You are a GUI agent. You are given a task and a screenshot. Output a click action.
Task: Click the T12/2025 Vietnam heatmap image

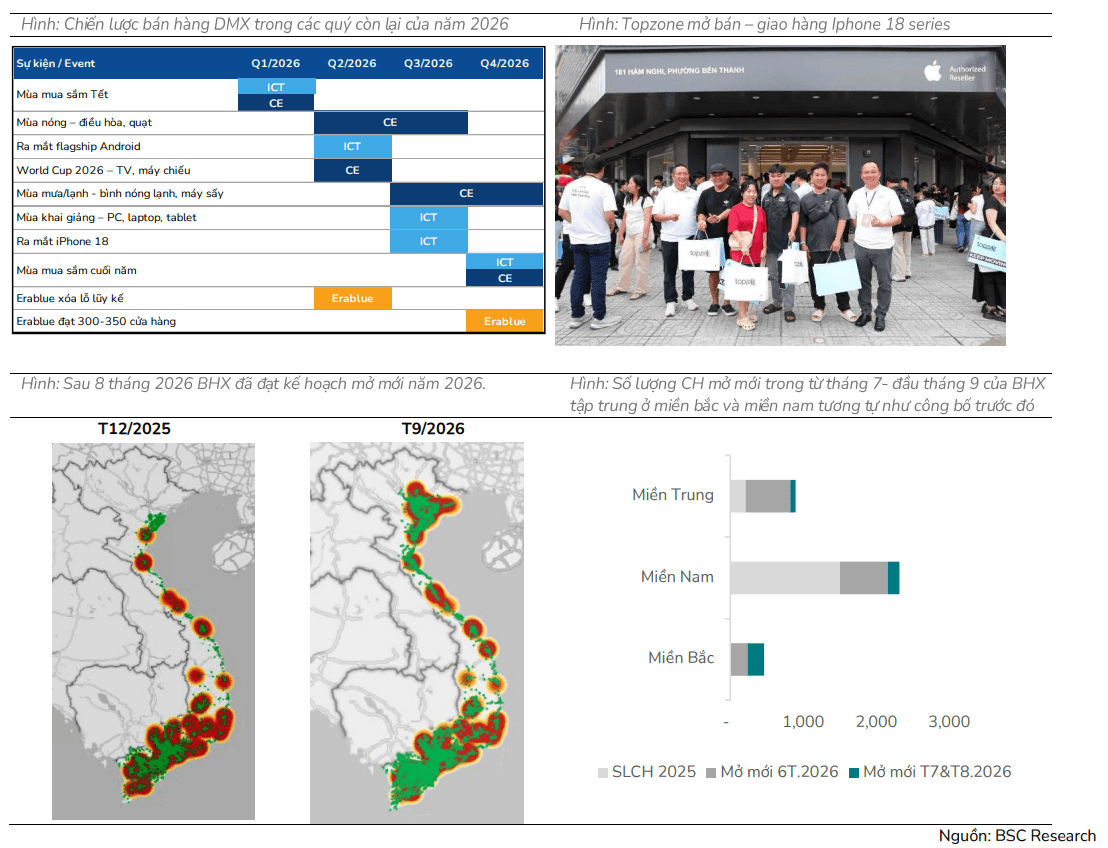[153, 632]
